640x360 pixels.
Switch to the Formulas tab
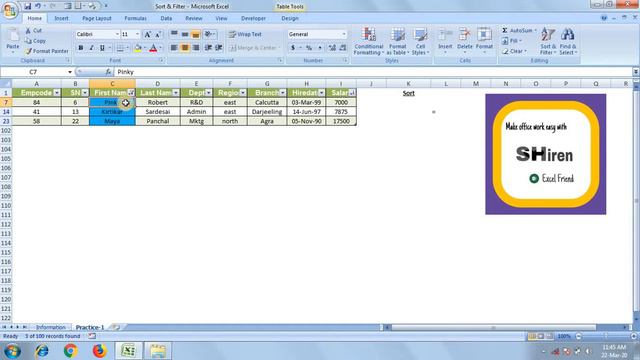(135, 18)
